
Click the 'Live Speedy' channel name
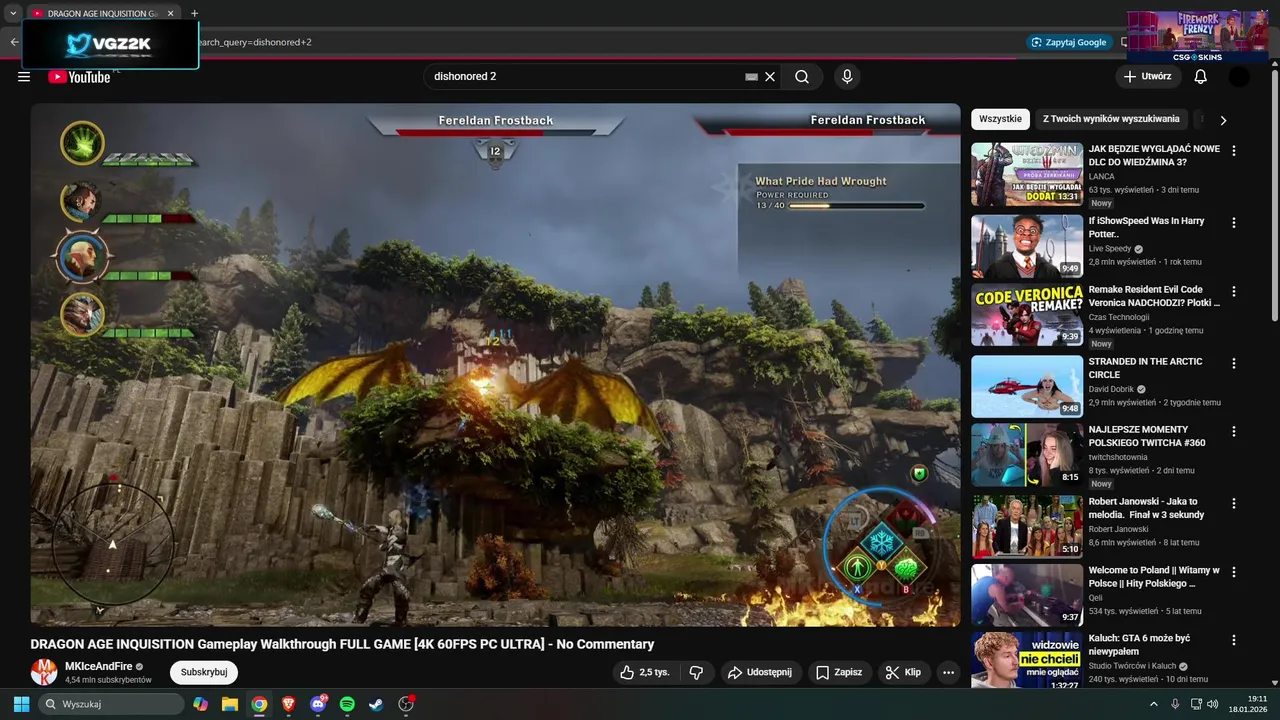tap(1110, 249)
